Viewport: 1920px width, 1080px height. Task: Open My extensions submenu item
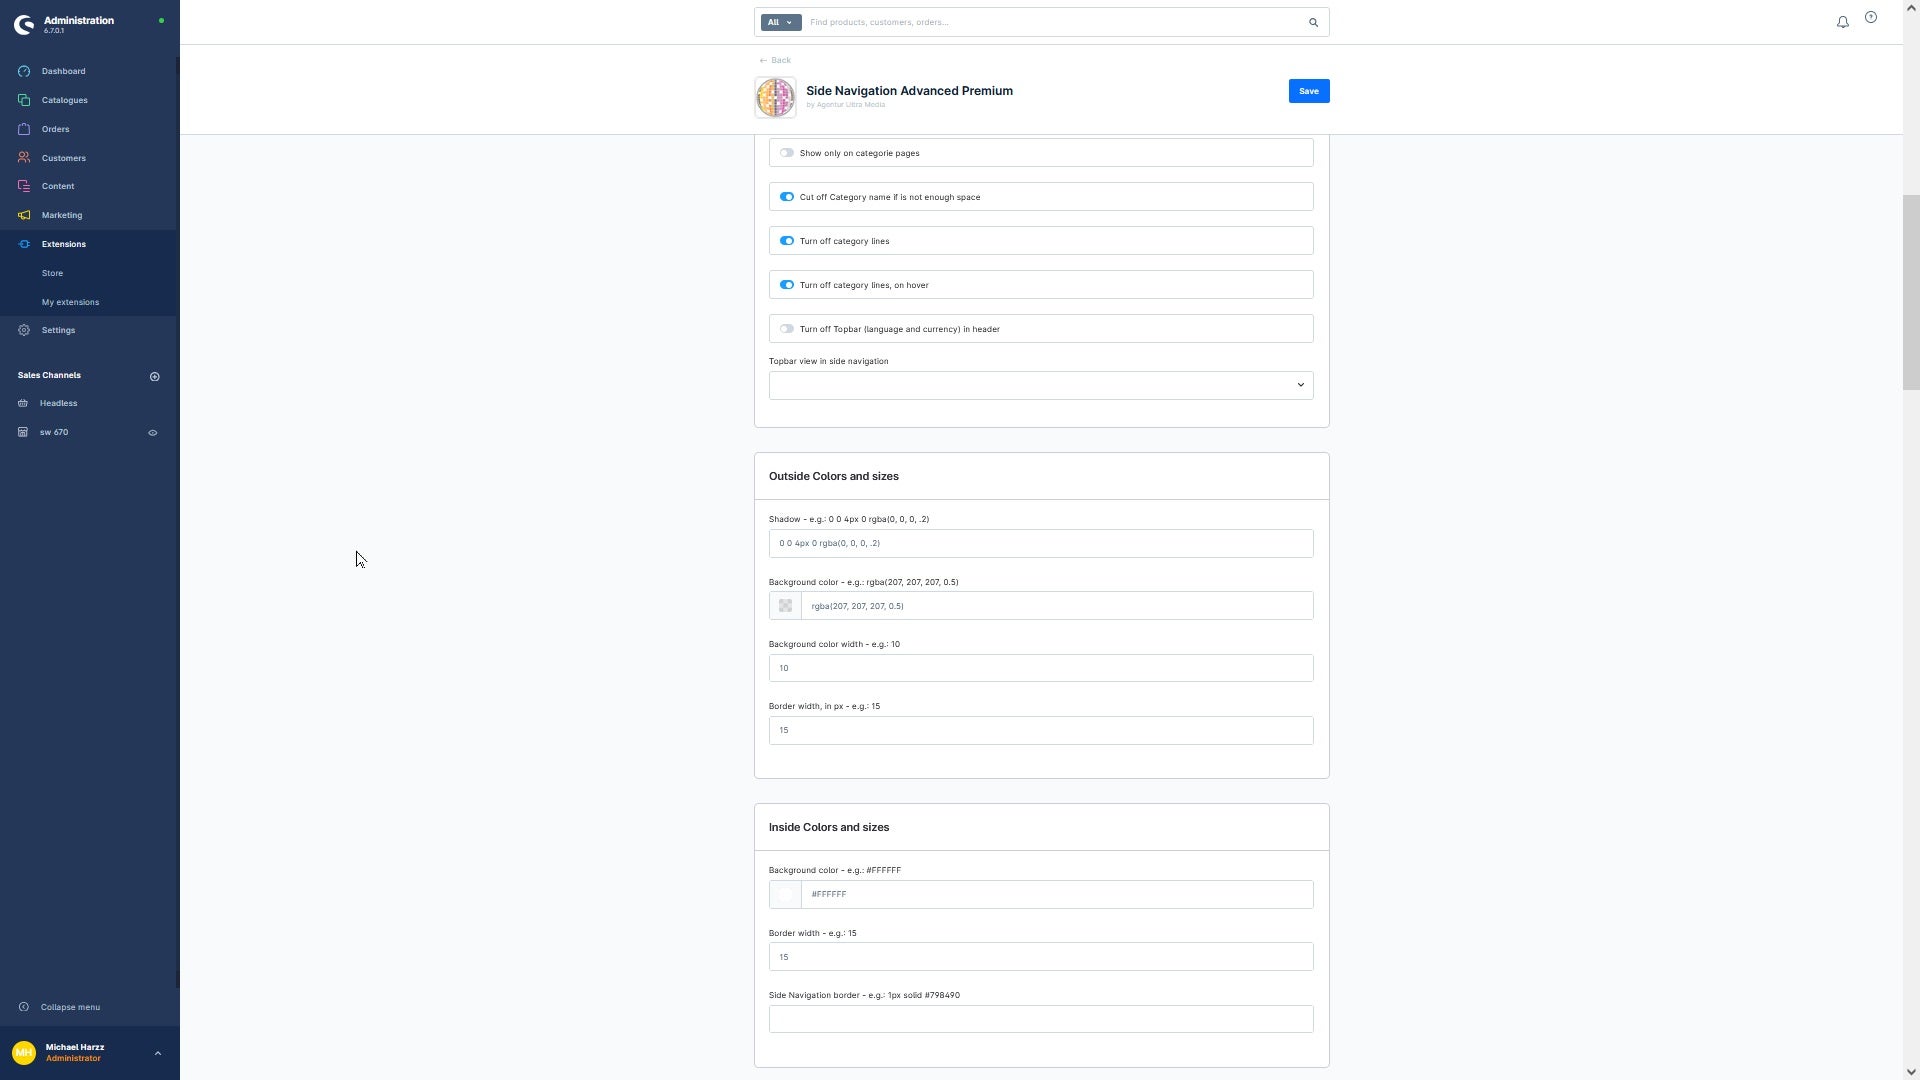coord(70,302)
